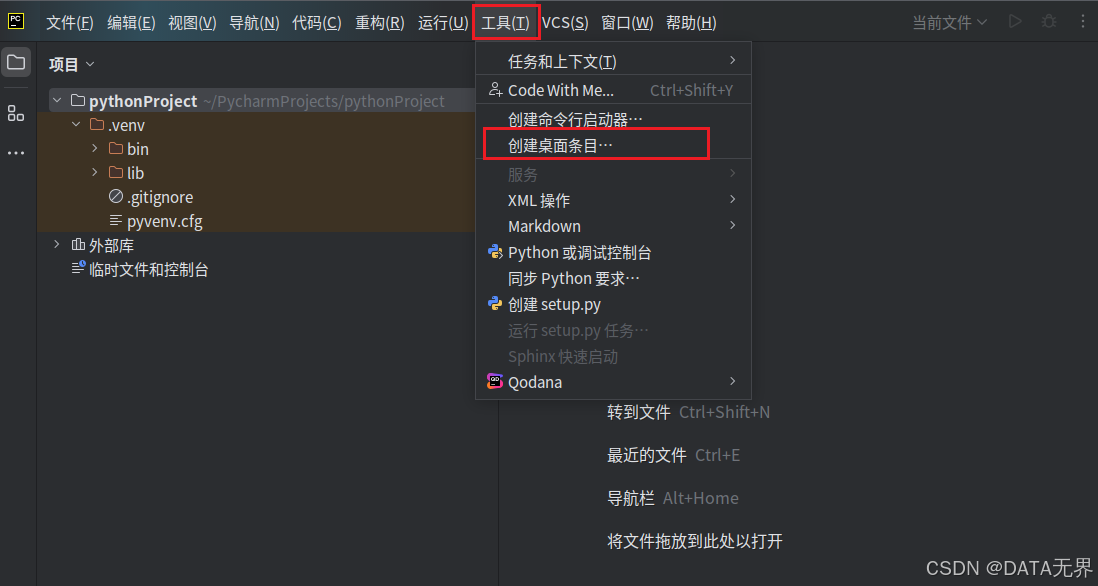The image size is (1098, 586).
Task: Expand the bin folder node
Action: [x=95, y=148]
